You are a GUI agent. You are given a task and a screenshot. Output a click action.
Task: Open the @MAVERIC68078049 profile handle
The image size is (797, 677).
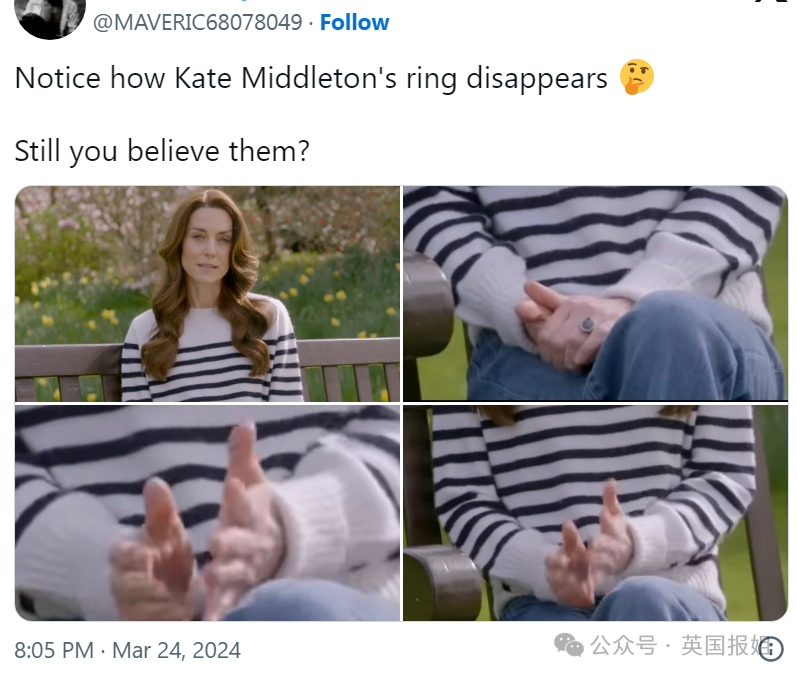198,22
